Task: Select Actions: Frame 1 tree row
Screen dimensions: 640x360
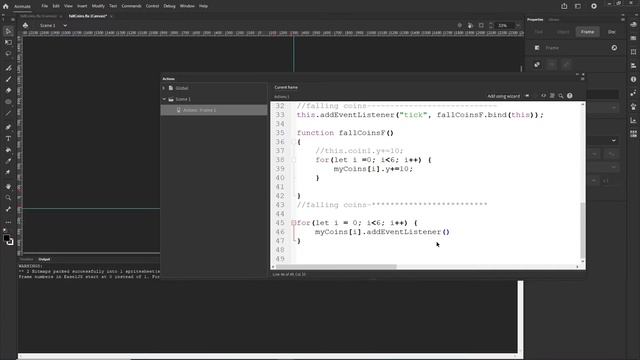Action: [x=214, y=110]
